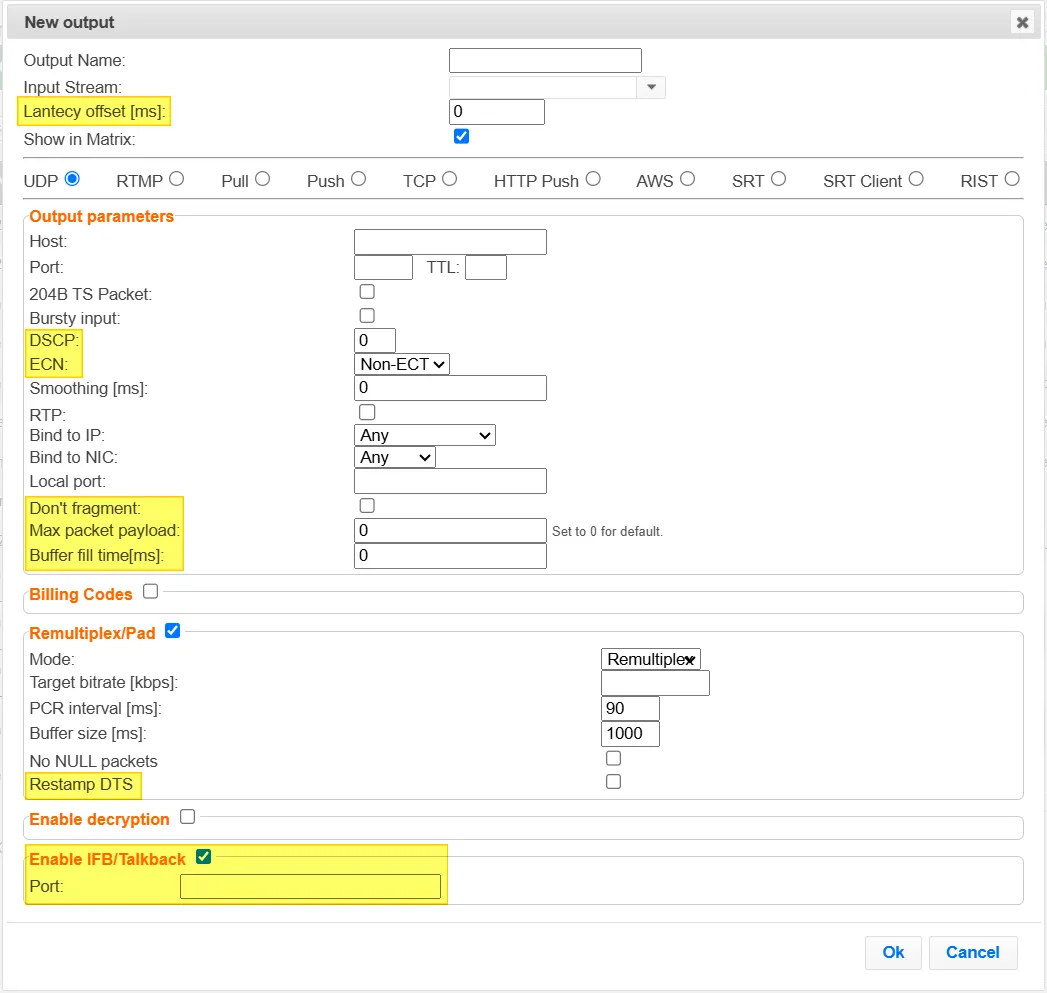Close the New output dialog

(1022, 23)
